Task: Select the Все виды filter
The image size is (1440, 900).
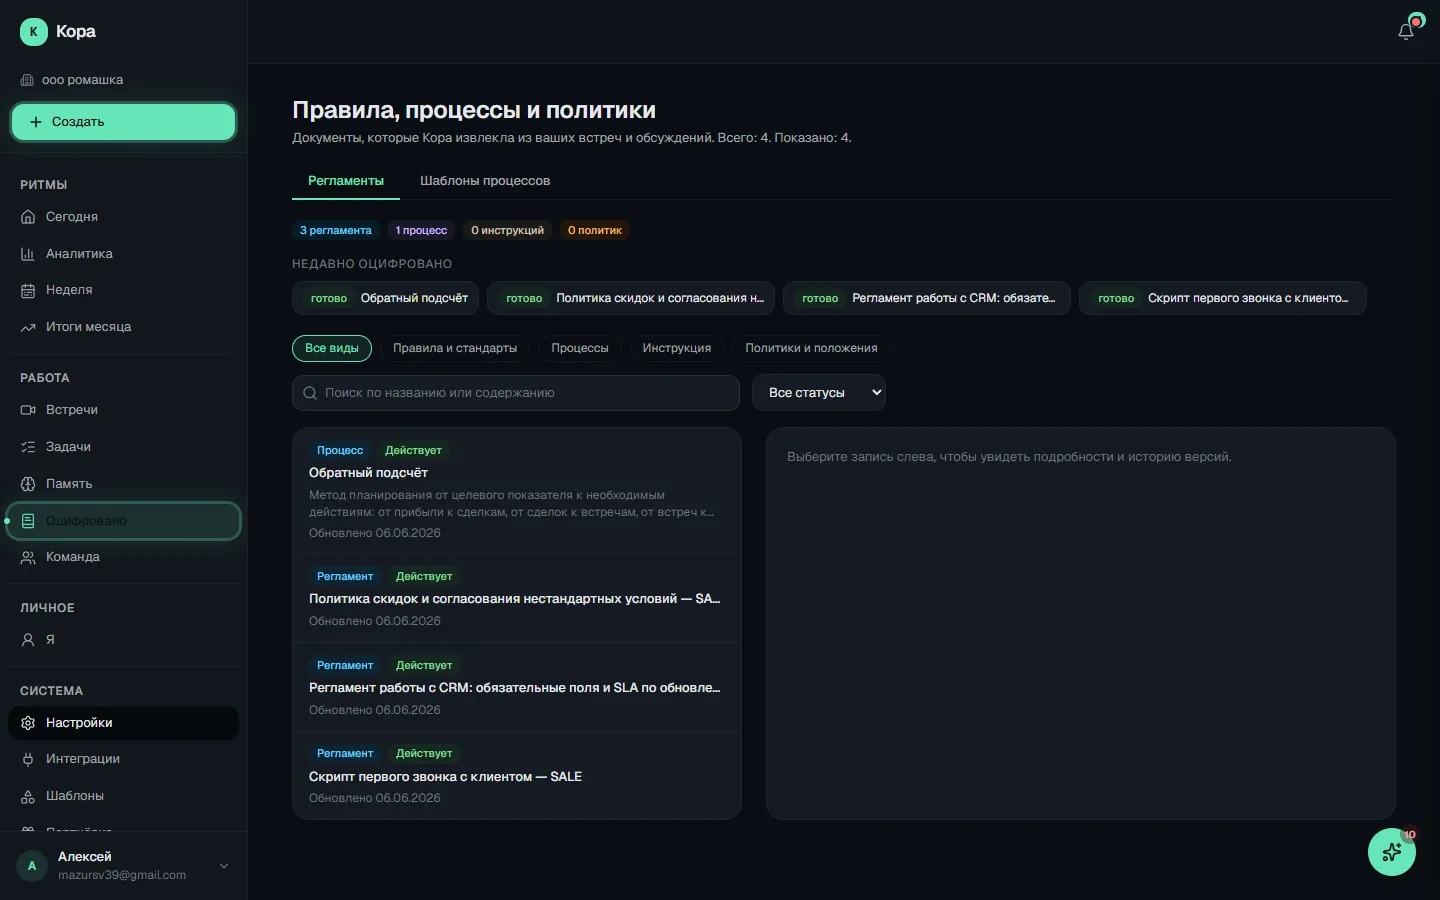Action: pyautogui.click(x=332, y=348)
